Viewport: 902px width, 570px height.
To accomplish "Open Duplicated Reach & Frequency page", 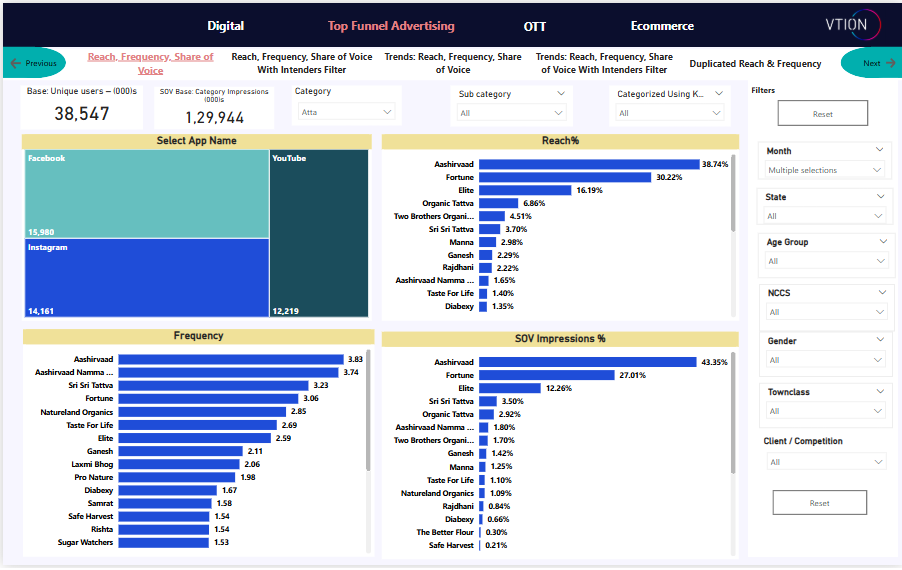I will pyautogui.click(x=755, y=64).
